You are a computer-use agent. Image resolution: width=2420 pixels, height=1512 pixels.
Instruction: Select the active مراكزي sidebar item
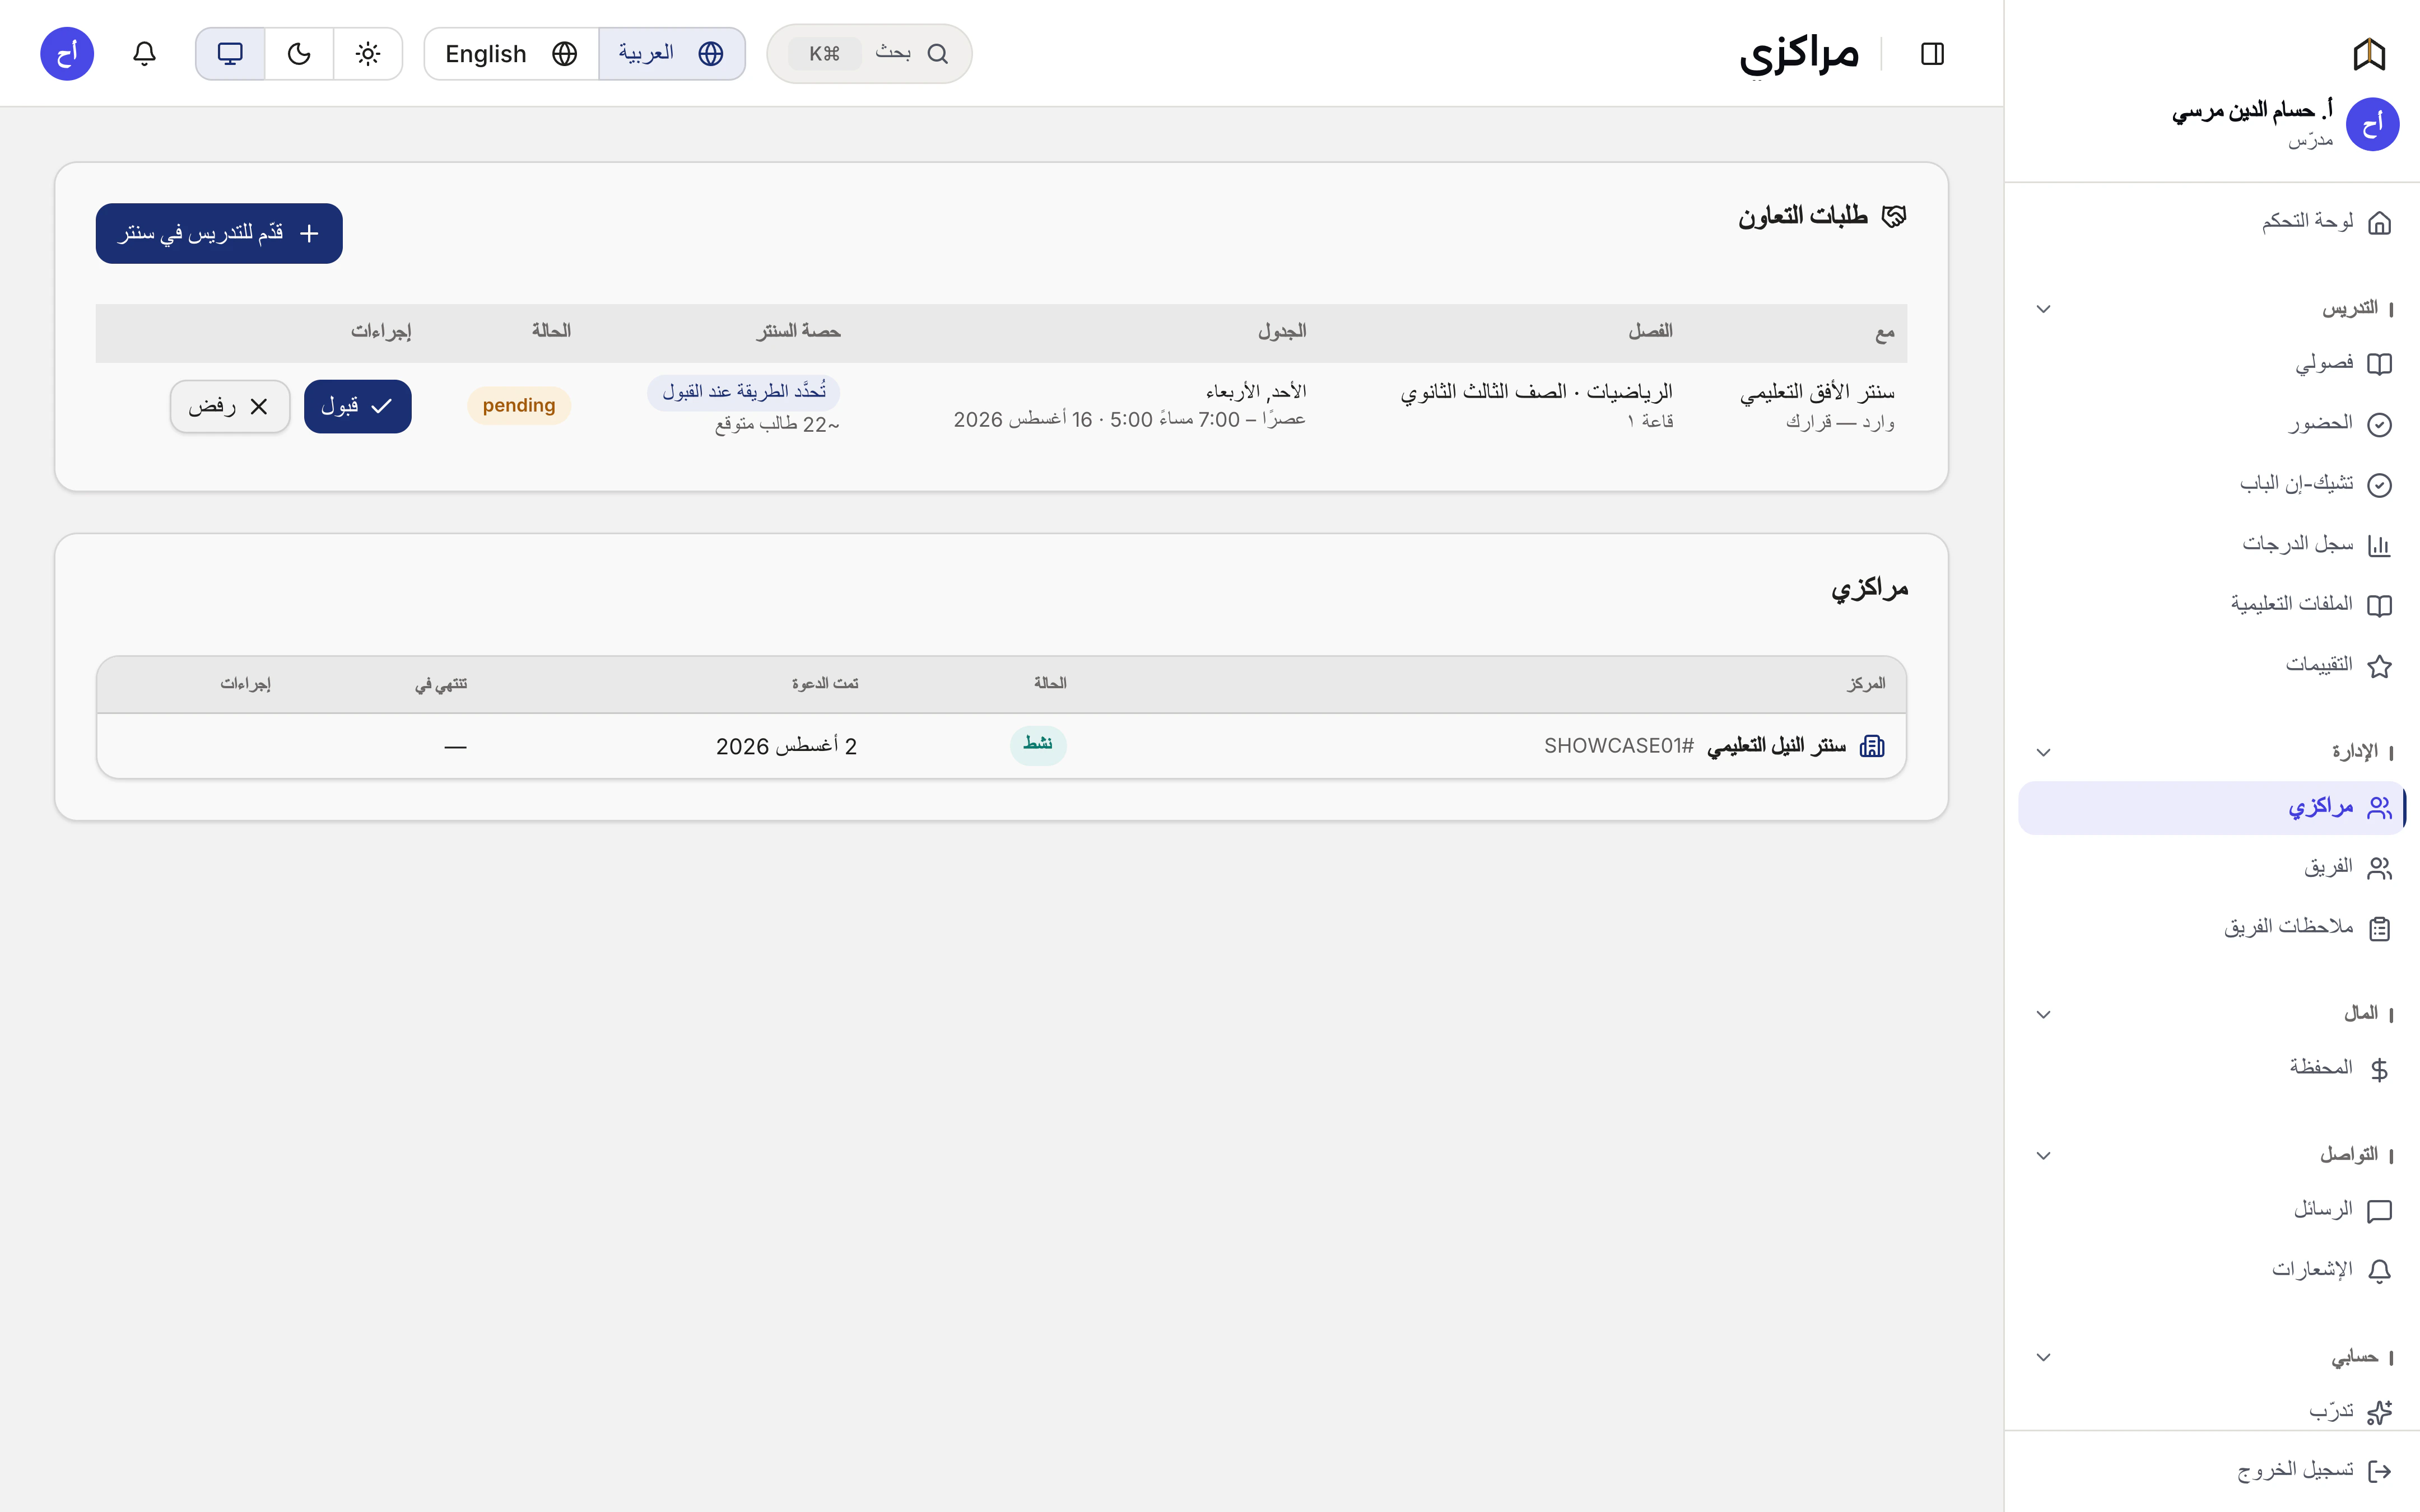2212,808
